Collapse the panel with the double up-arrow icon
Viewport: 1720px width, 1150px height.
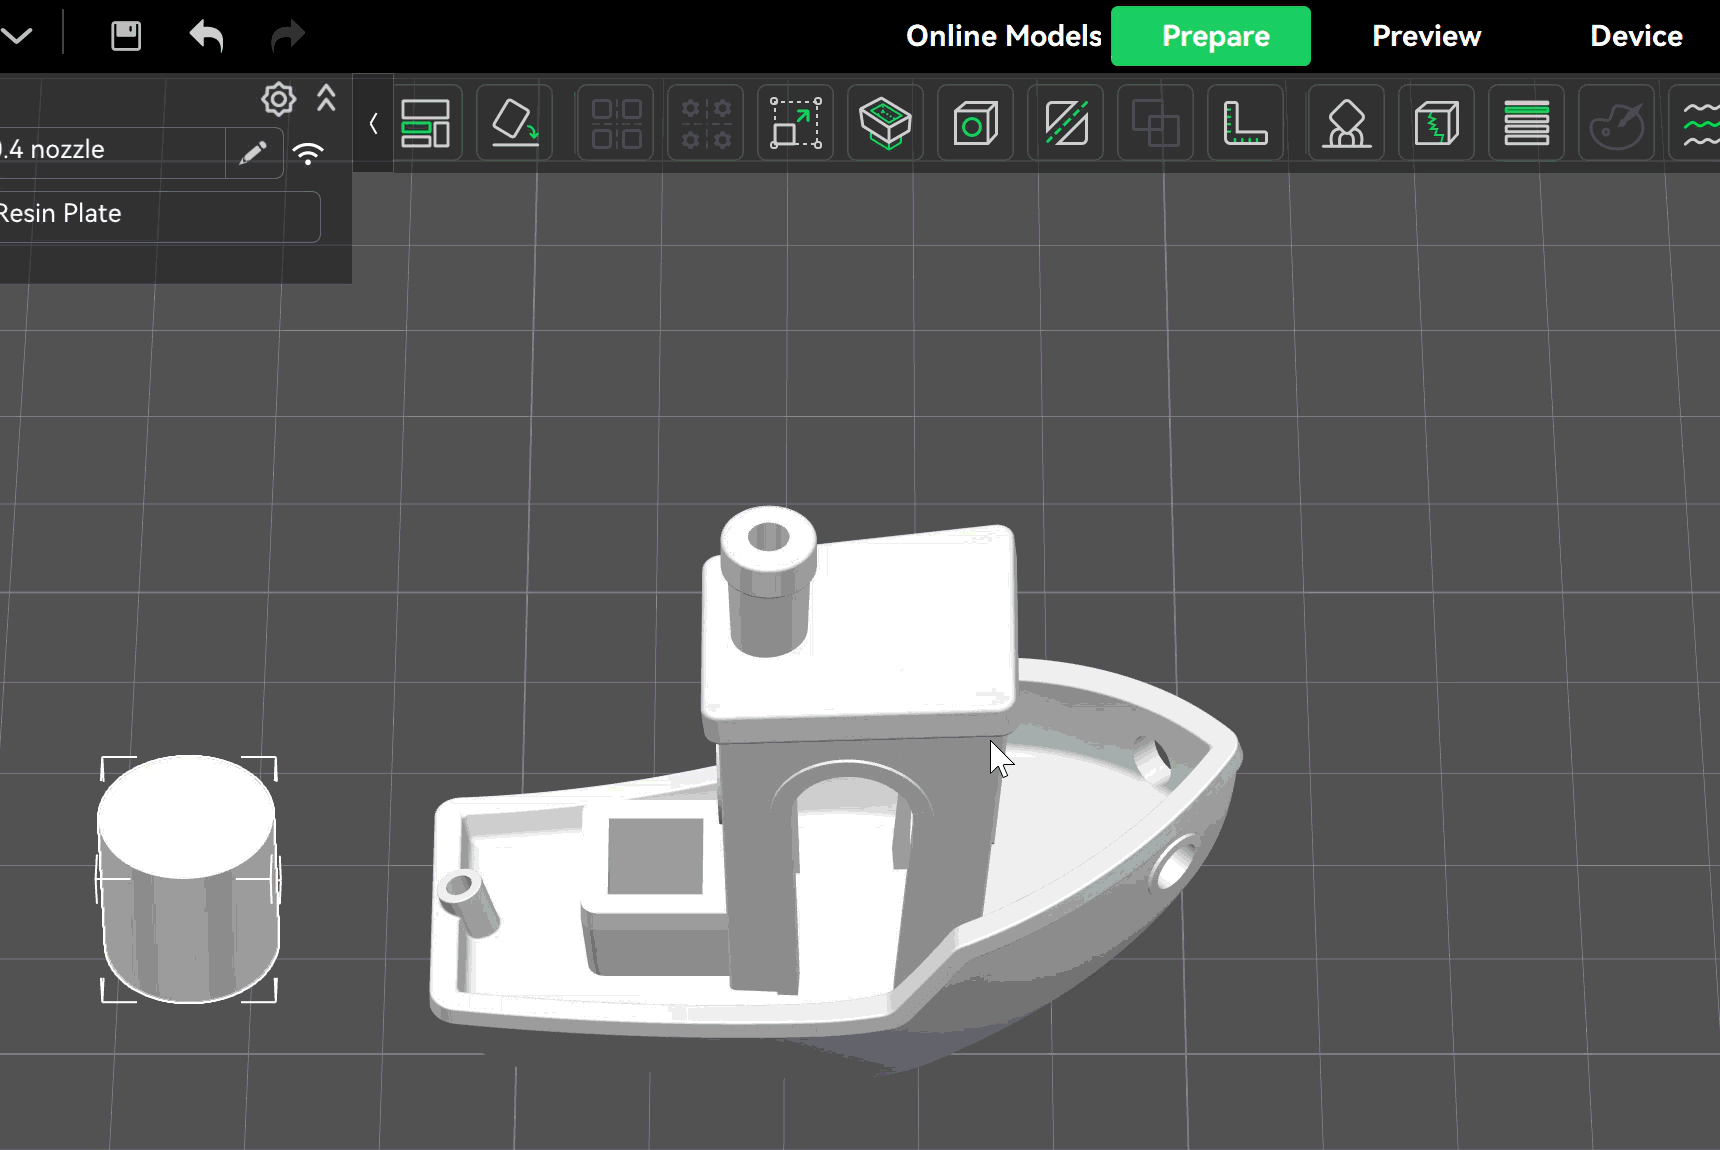(x=326, y=98)
